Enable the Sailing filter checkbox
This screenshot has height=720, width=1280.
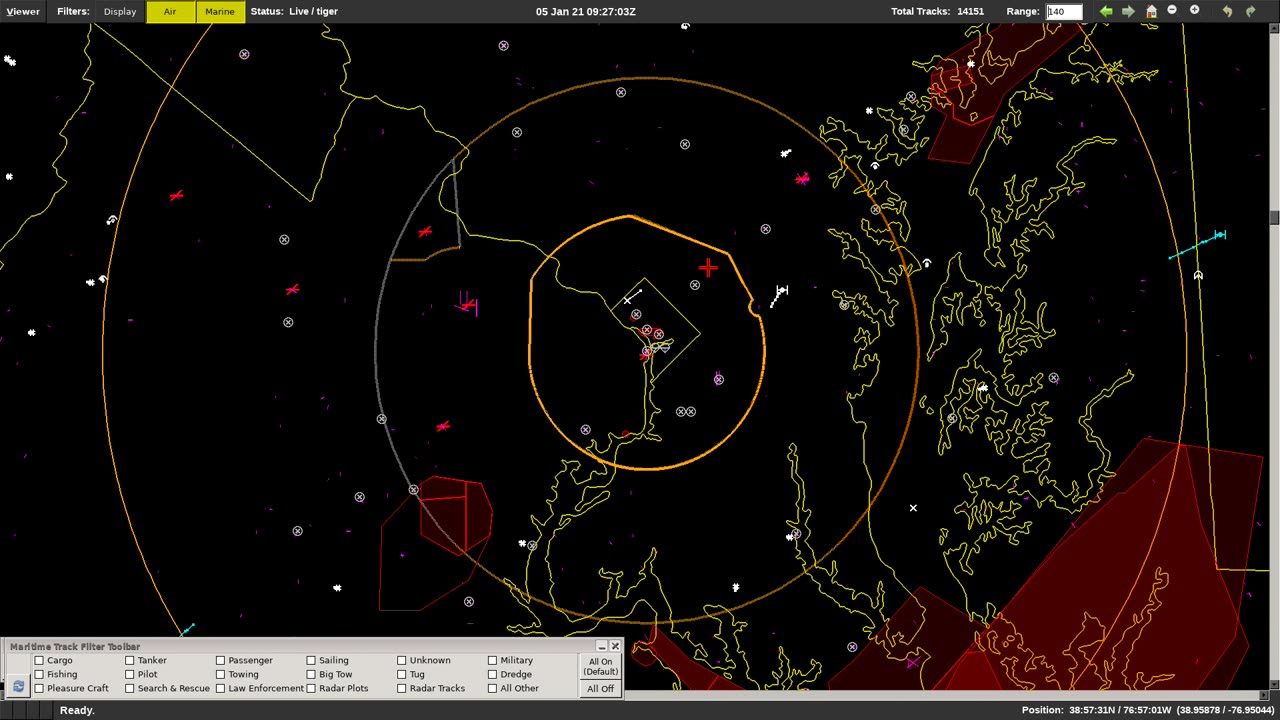point(311,660)
